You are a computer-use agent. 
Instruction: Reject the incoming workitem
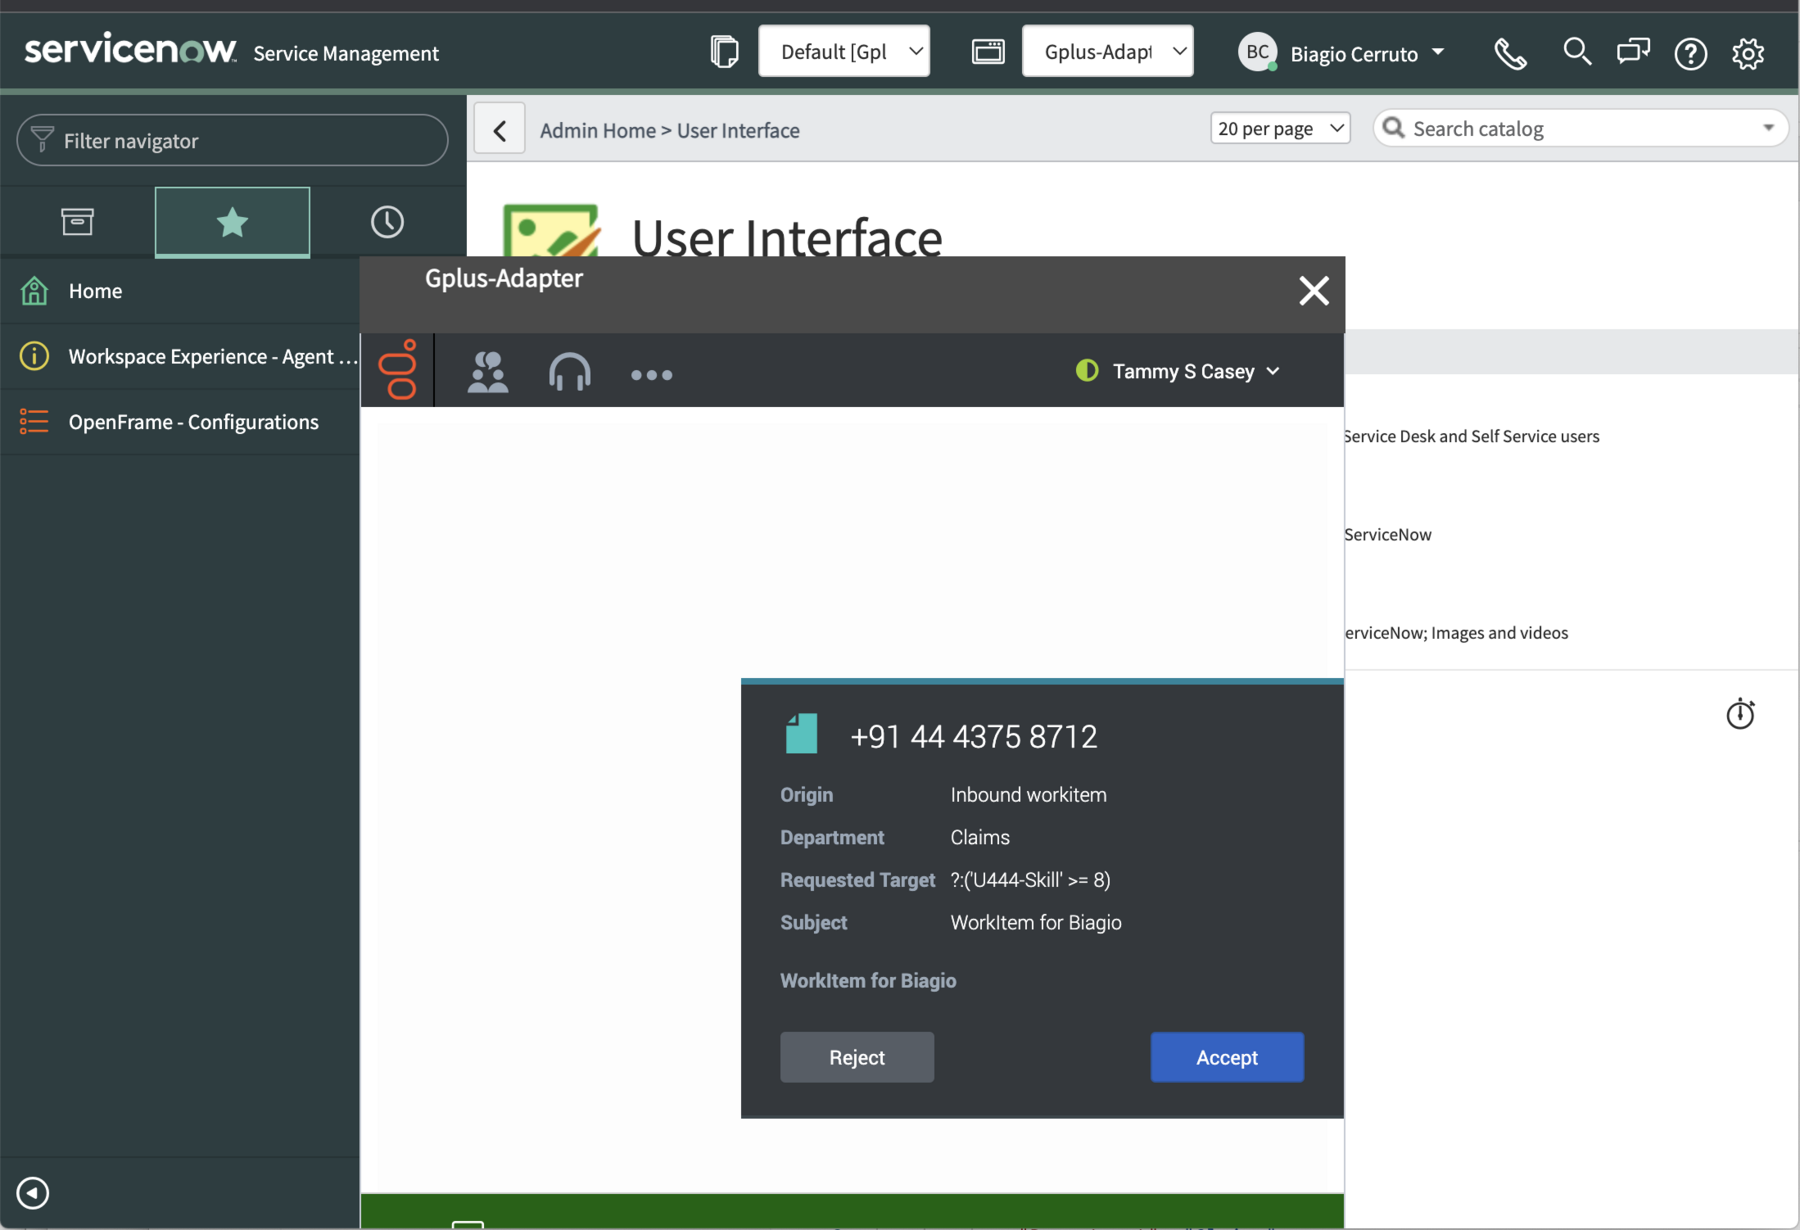click(x=857, y=1057)
